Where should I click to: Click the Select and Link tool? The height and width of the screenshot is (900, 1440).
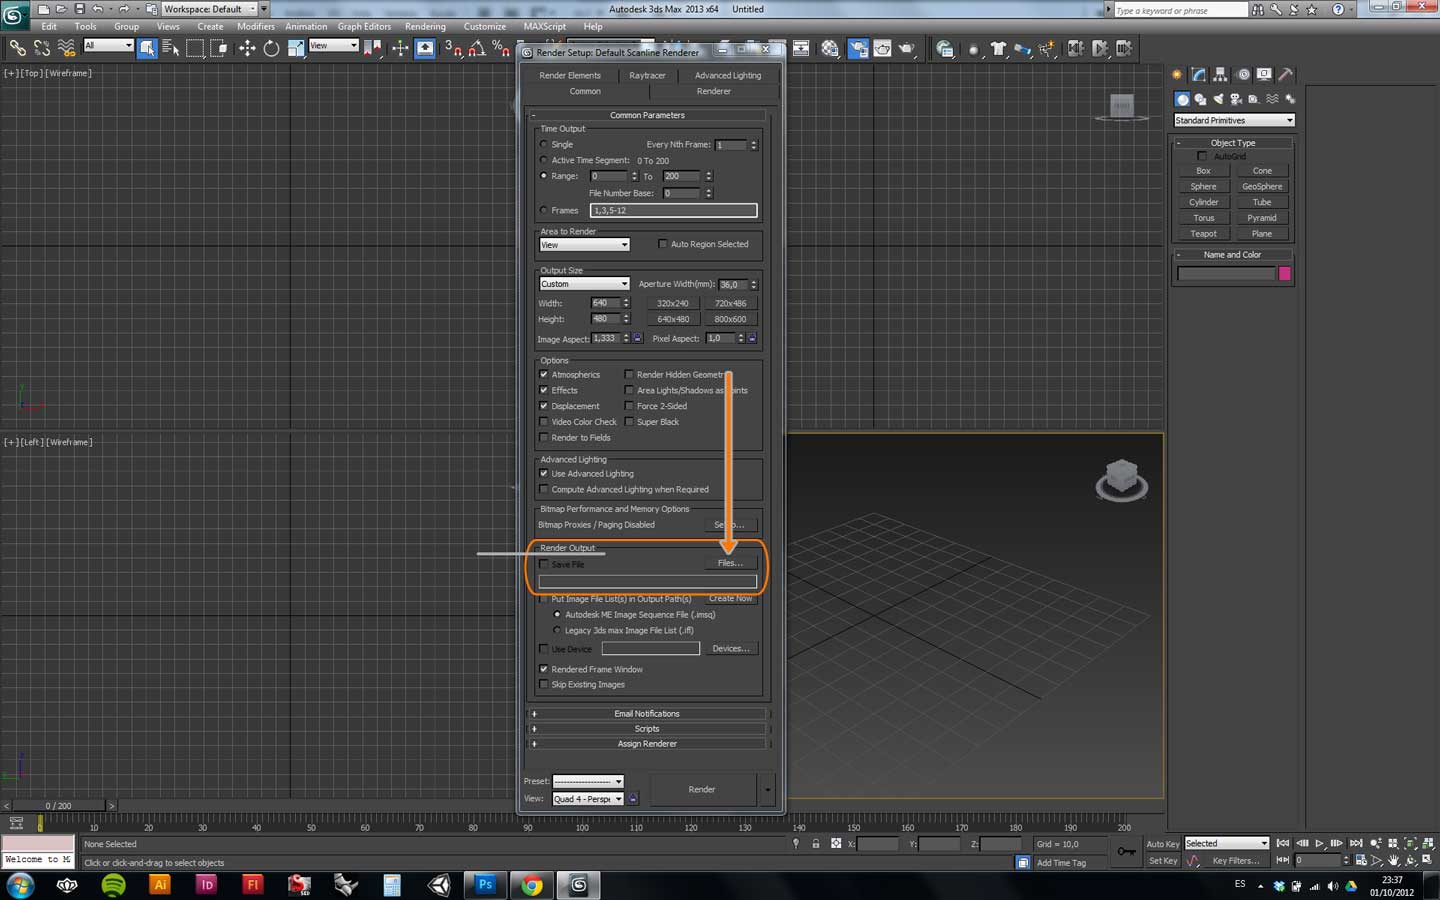click(17, 48)
